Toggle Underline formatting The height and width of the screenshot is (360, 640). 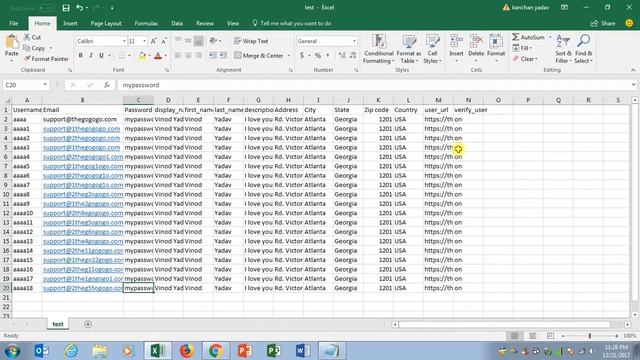point(101,56)
